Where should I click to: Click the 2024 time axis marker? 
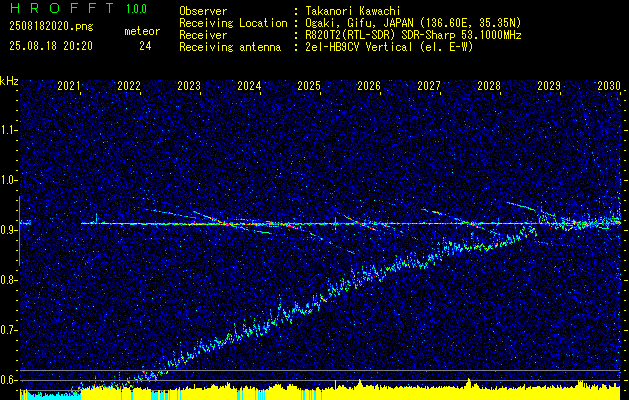coord(249,86)
